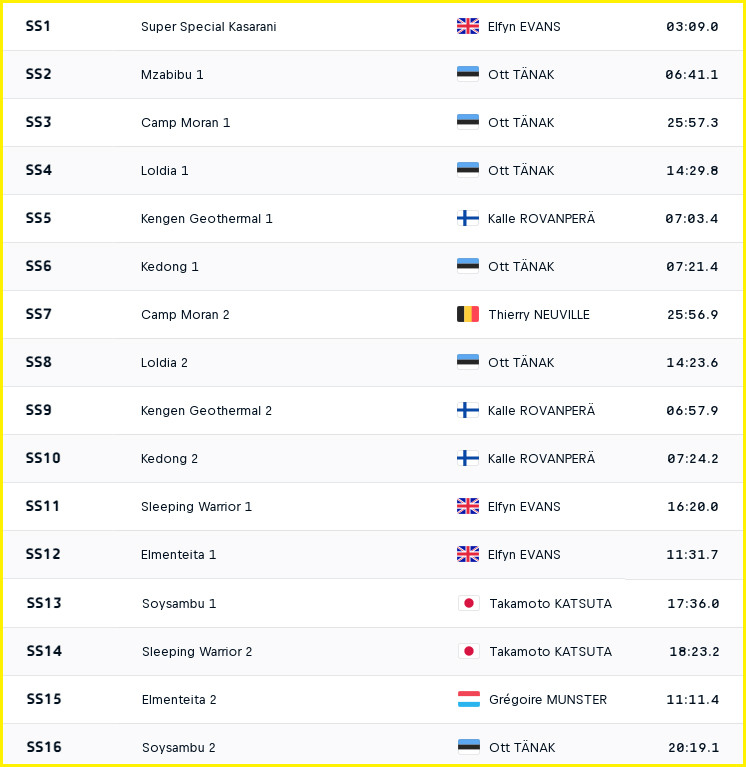Click the UK flag in SS12 Elmenteita row
Viewport: 746px width, 767px height.
[468, 554]
